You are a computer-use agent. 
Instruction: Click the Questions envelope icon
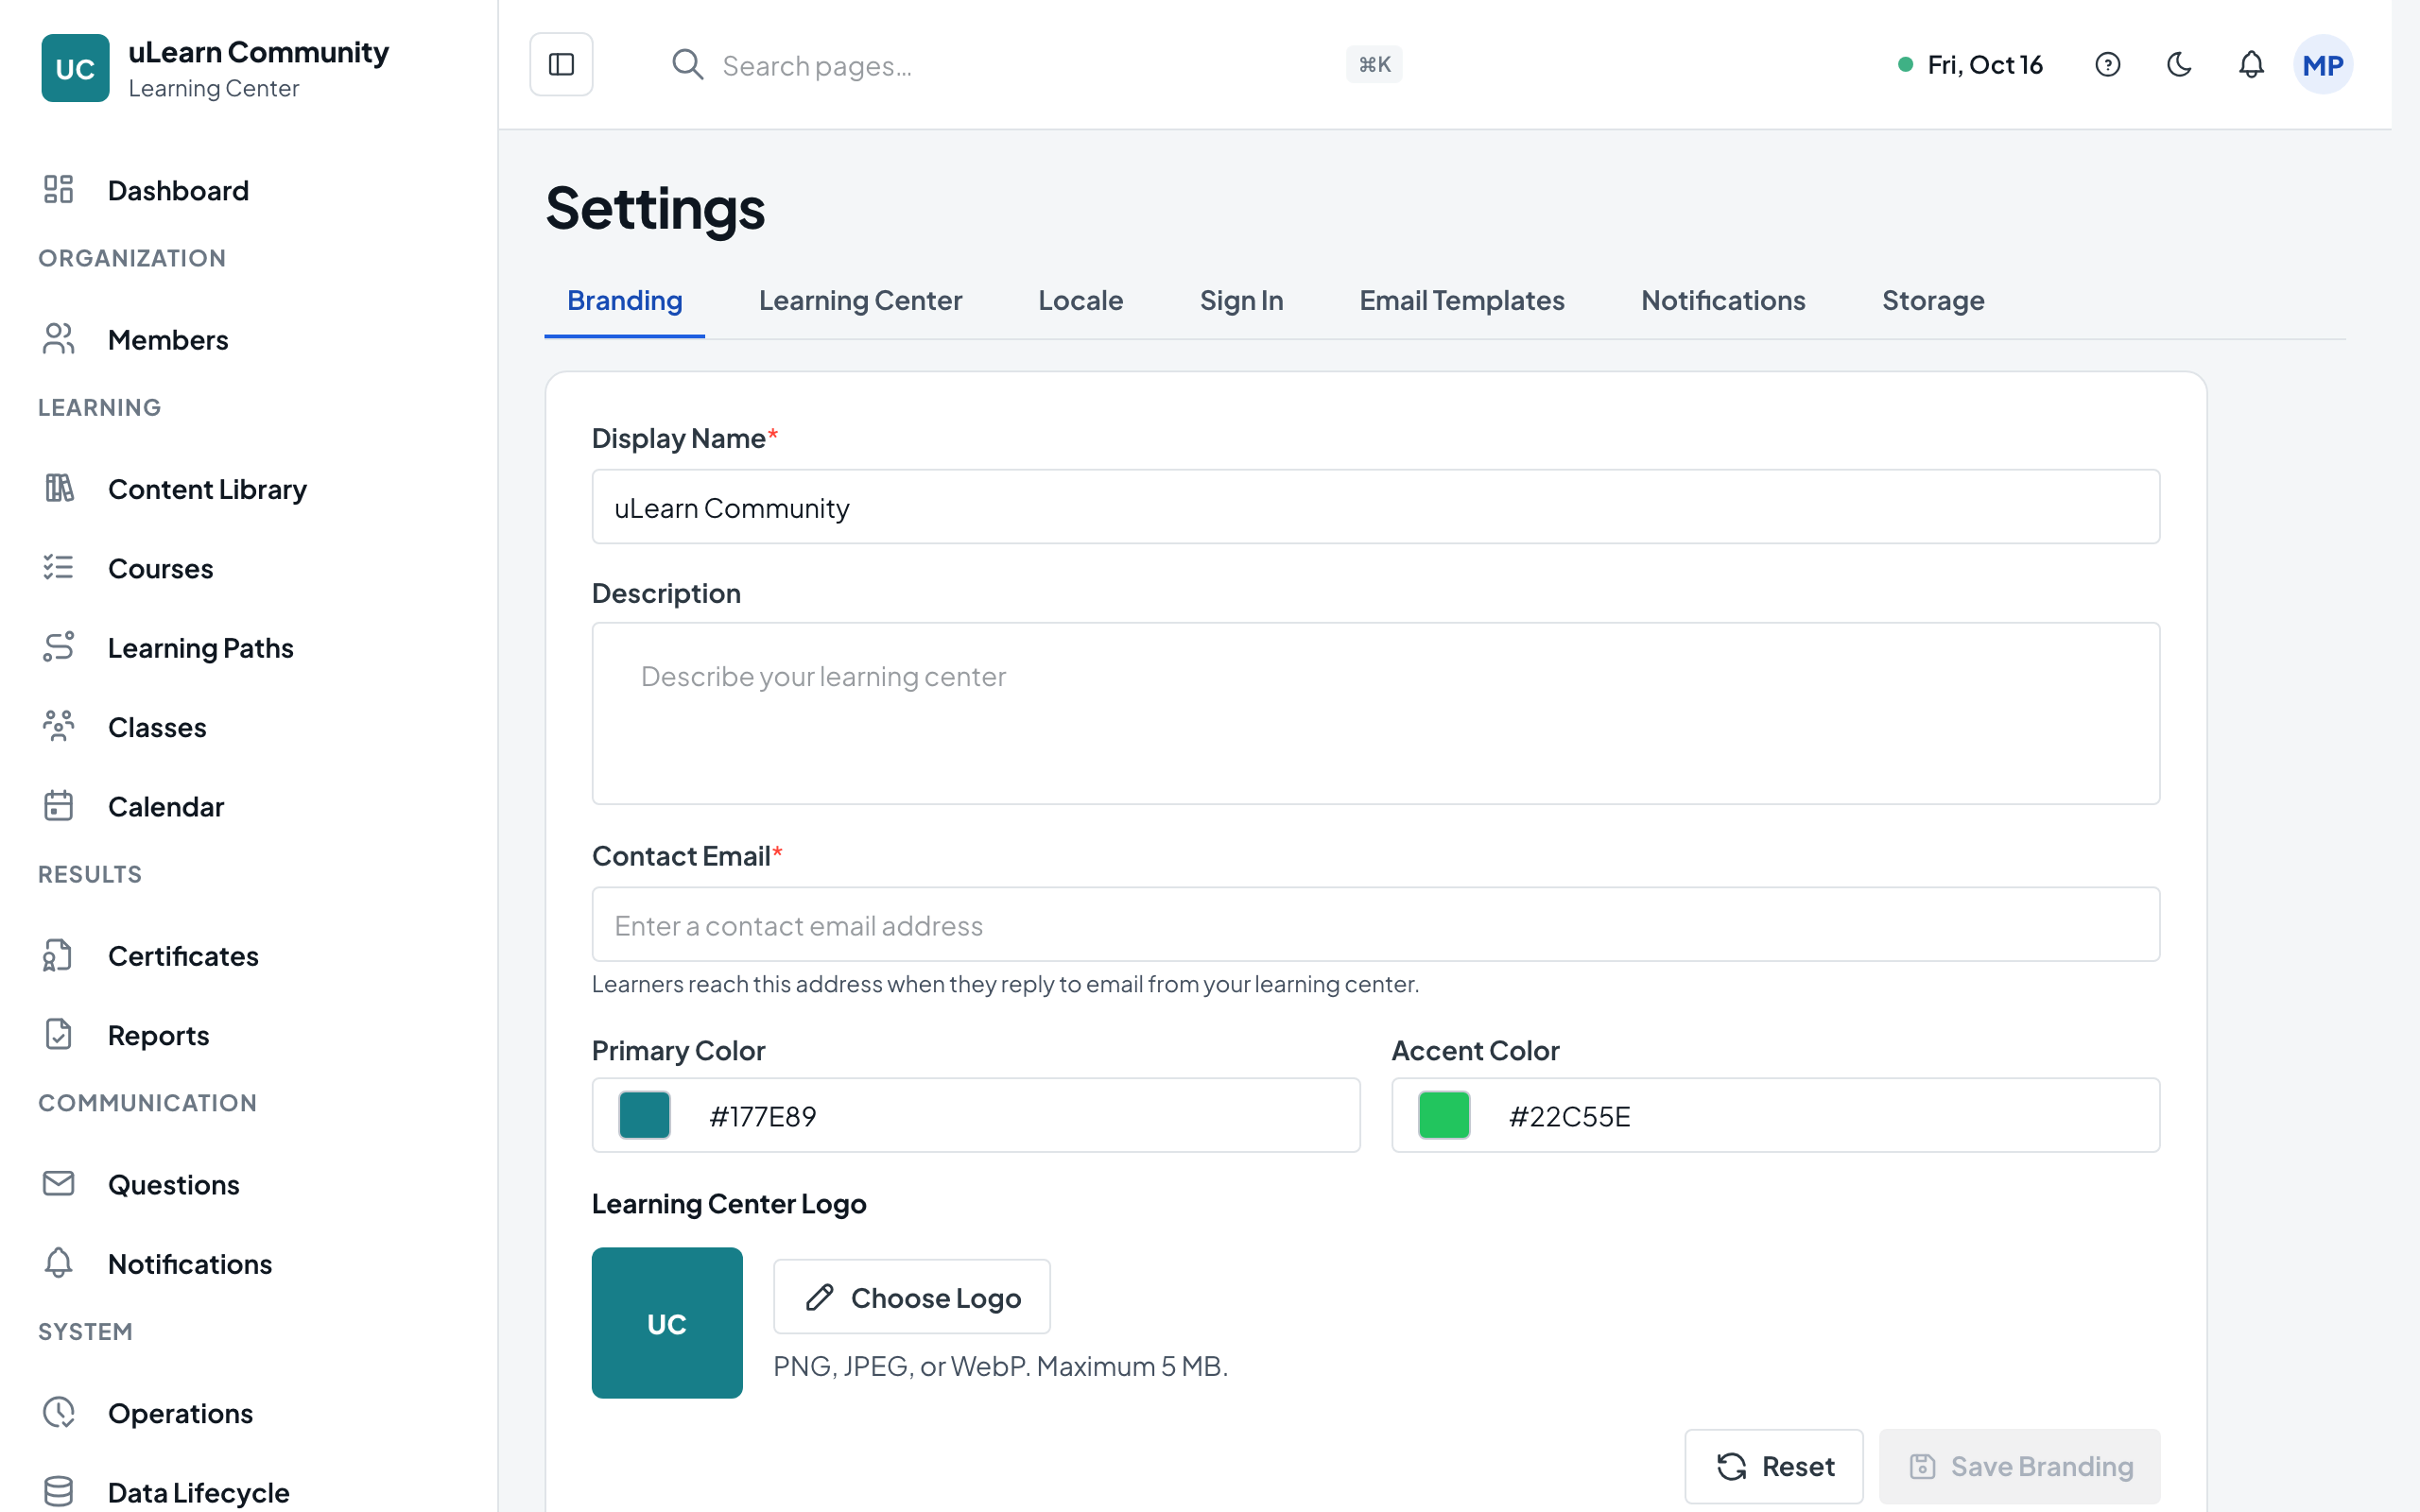[x=59, y=1184]
